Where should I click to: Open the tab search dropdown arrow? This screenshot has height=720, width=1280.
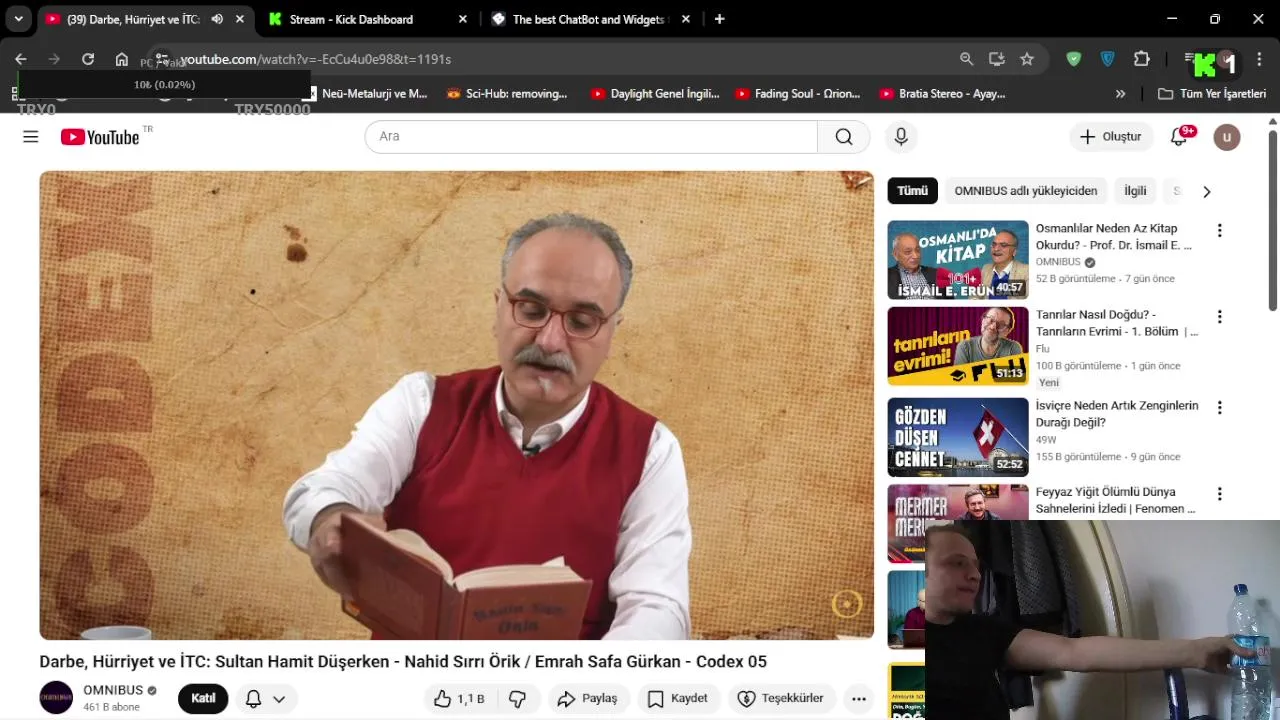[18, 19]
